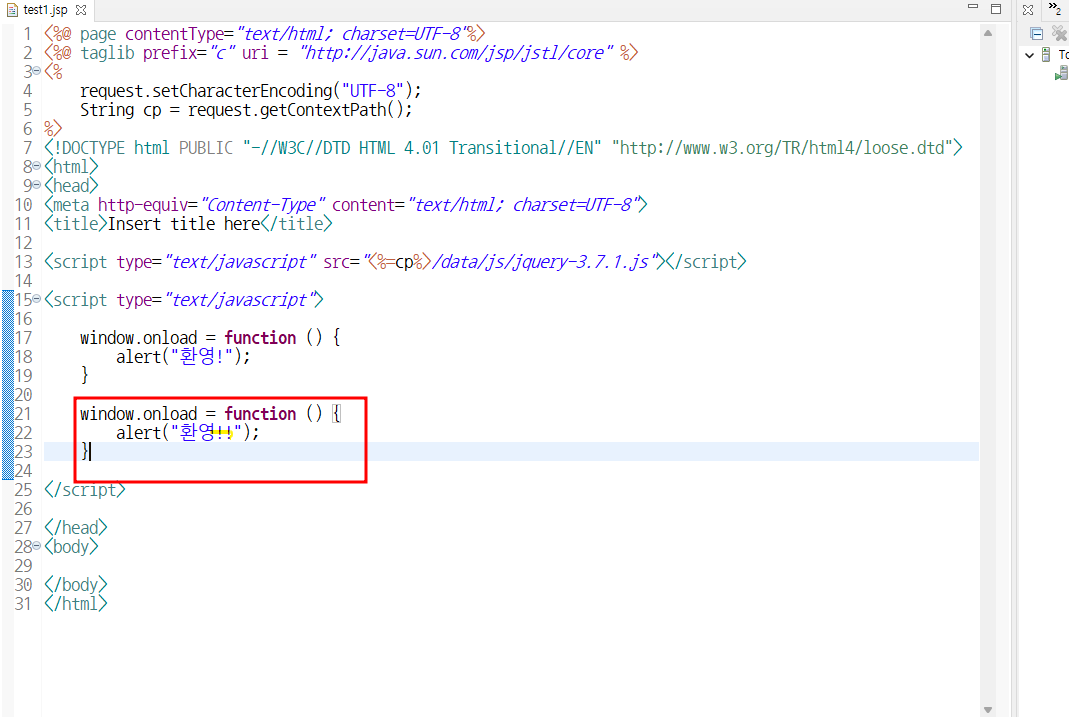1069x717 pixels.
Task: Select the test1.jsp editor tab
Action: 46,10
